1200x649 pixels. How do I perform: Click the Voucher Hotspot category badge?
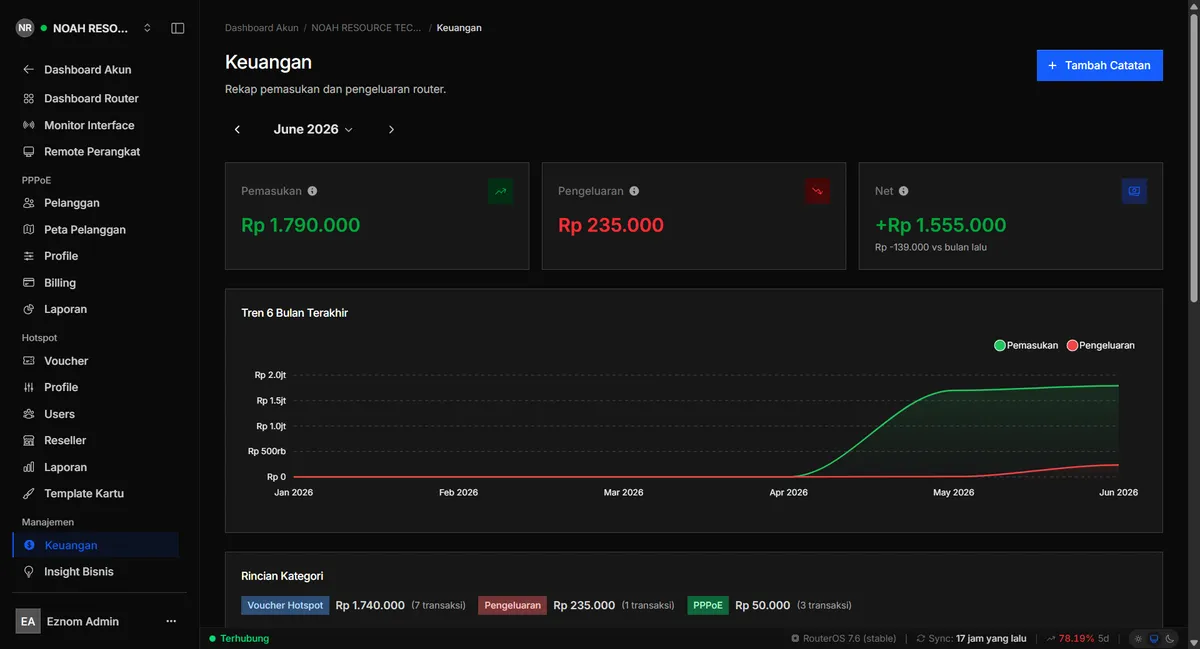[x=285, y=605]
